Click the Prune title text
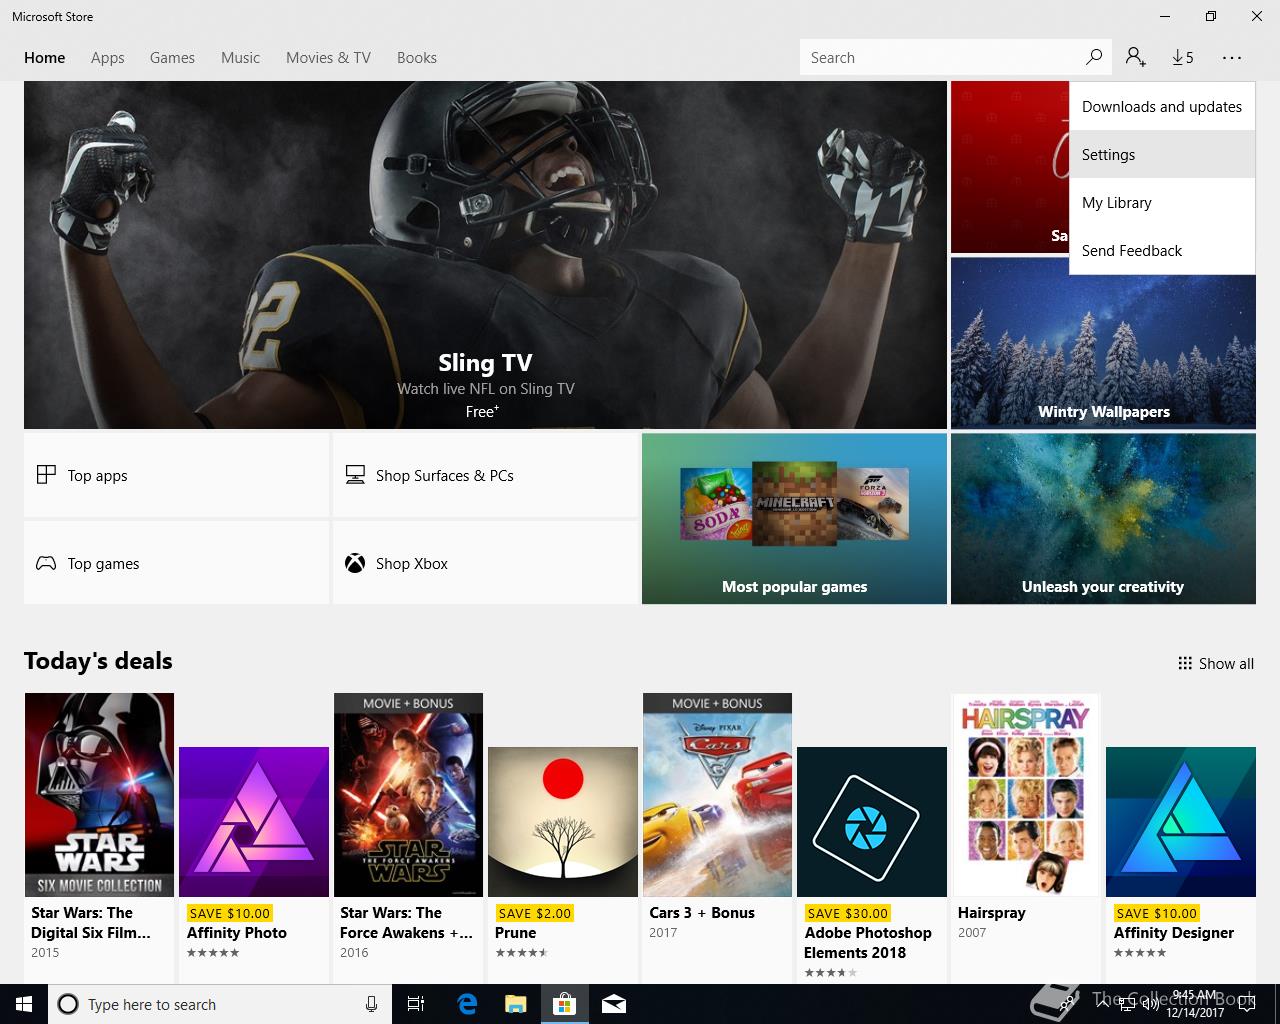The image size is (1280, 1024). (516, 933)
